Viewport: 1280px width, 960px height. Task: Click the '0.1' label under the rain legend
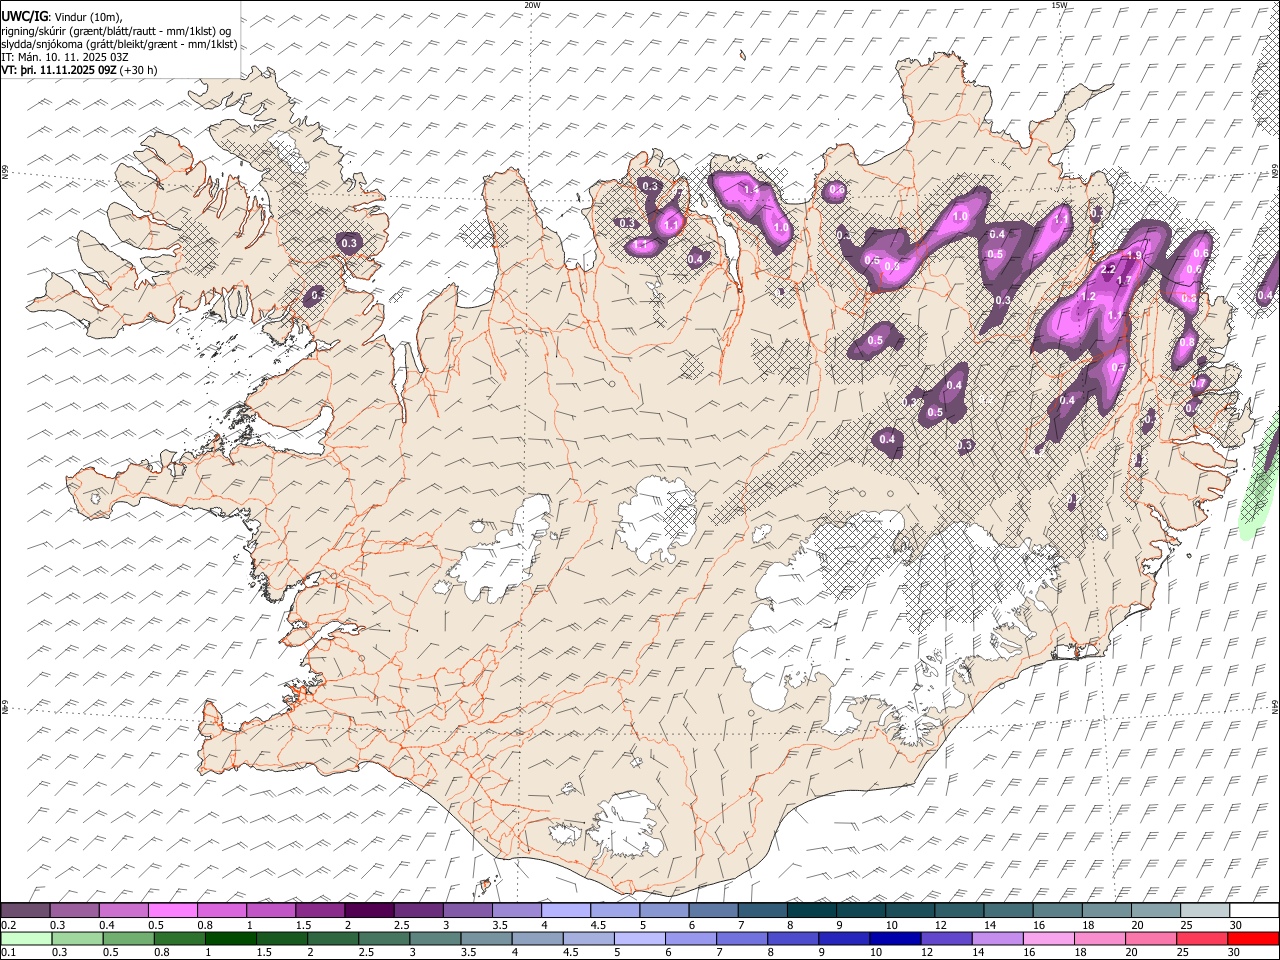coord(9,952)
